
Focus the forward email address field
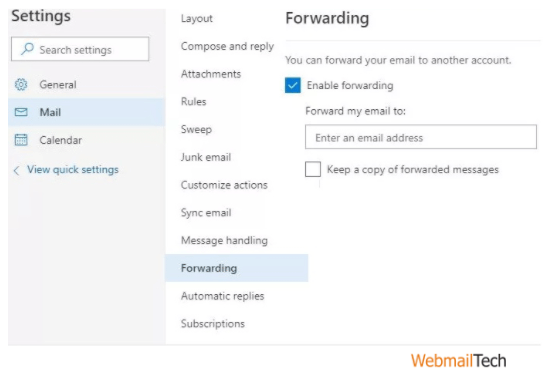point(421,137)
